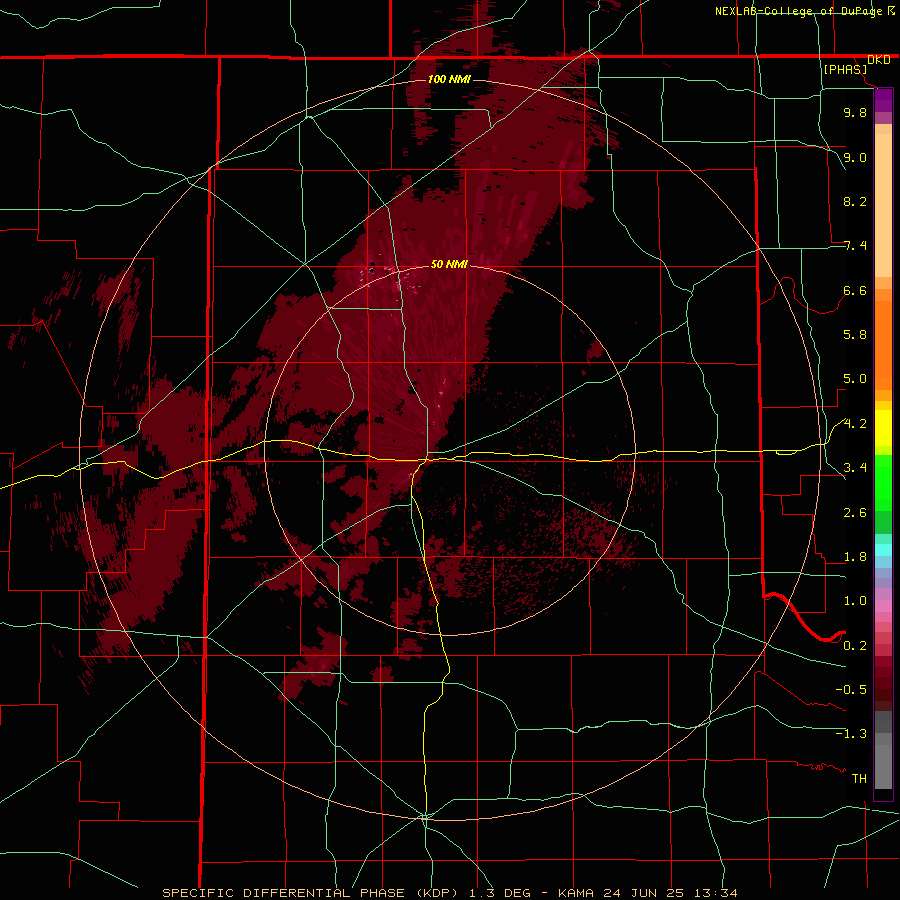
Task: Click the 9.8 value on the color scale
Action: tap(855, 112)
